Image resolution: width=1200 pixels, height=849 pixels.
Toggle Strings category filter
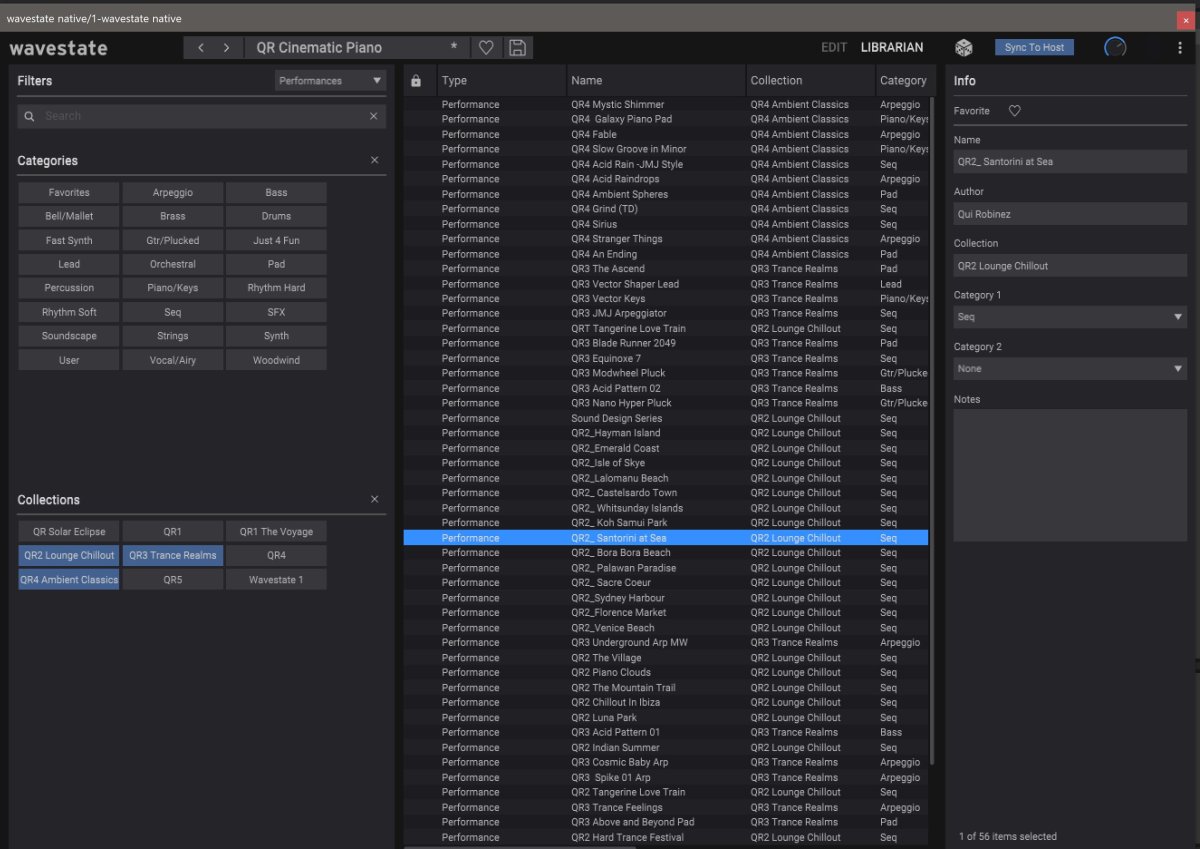pos(172,336)
